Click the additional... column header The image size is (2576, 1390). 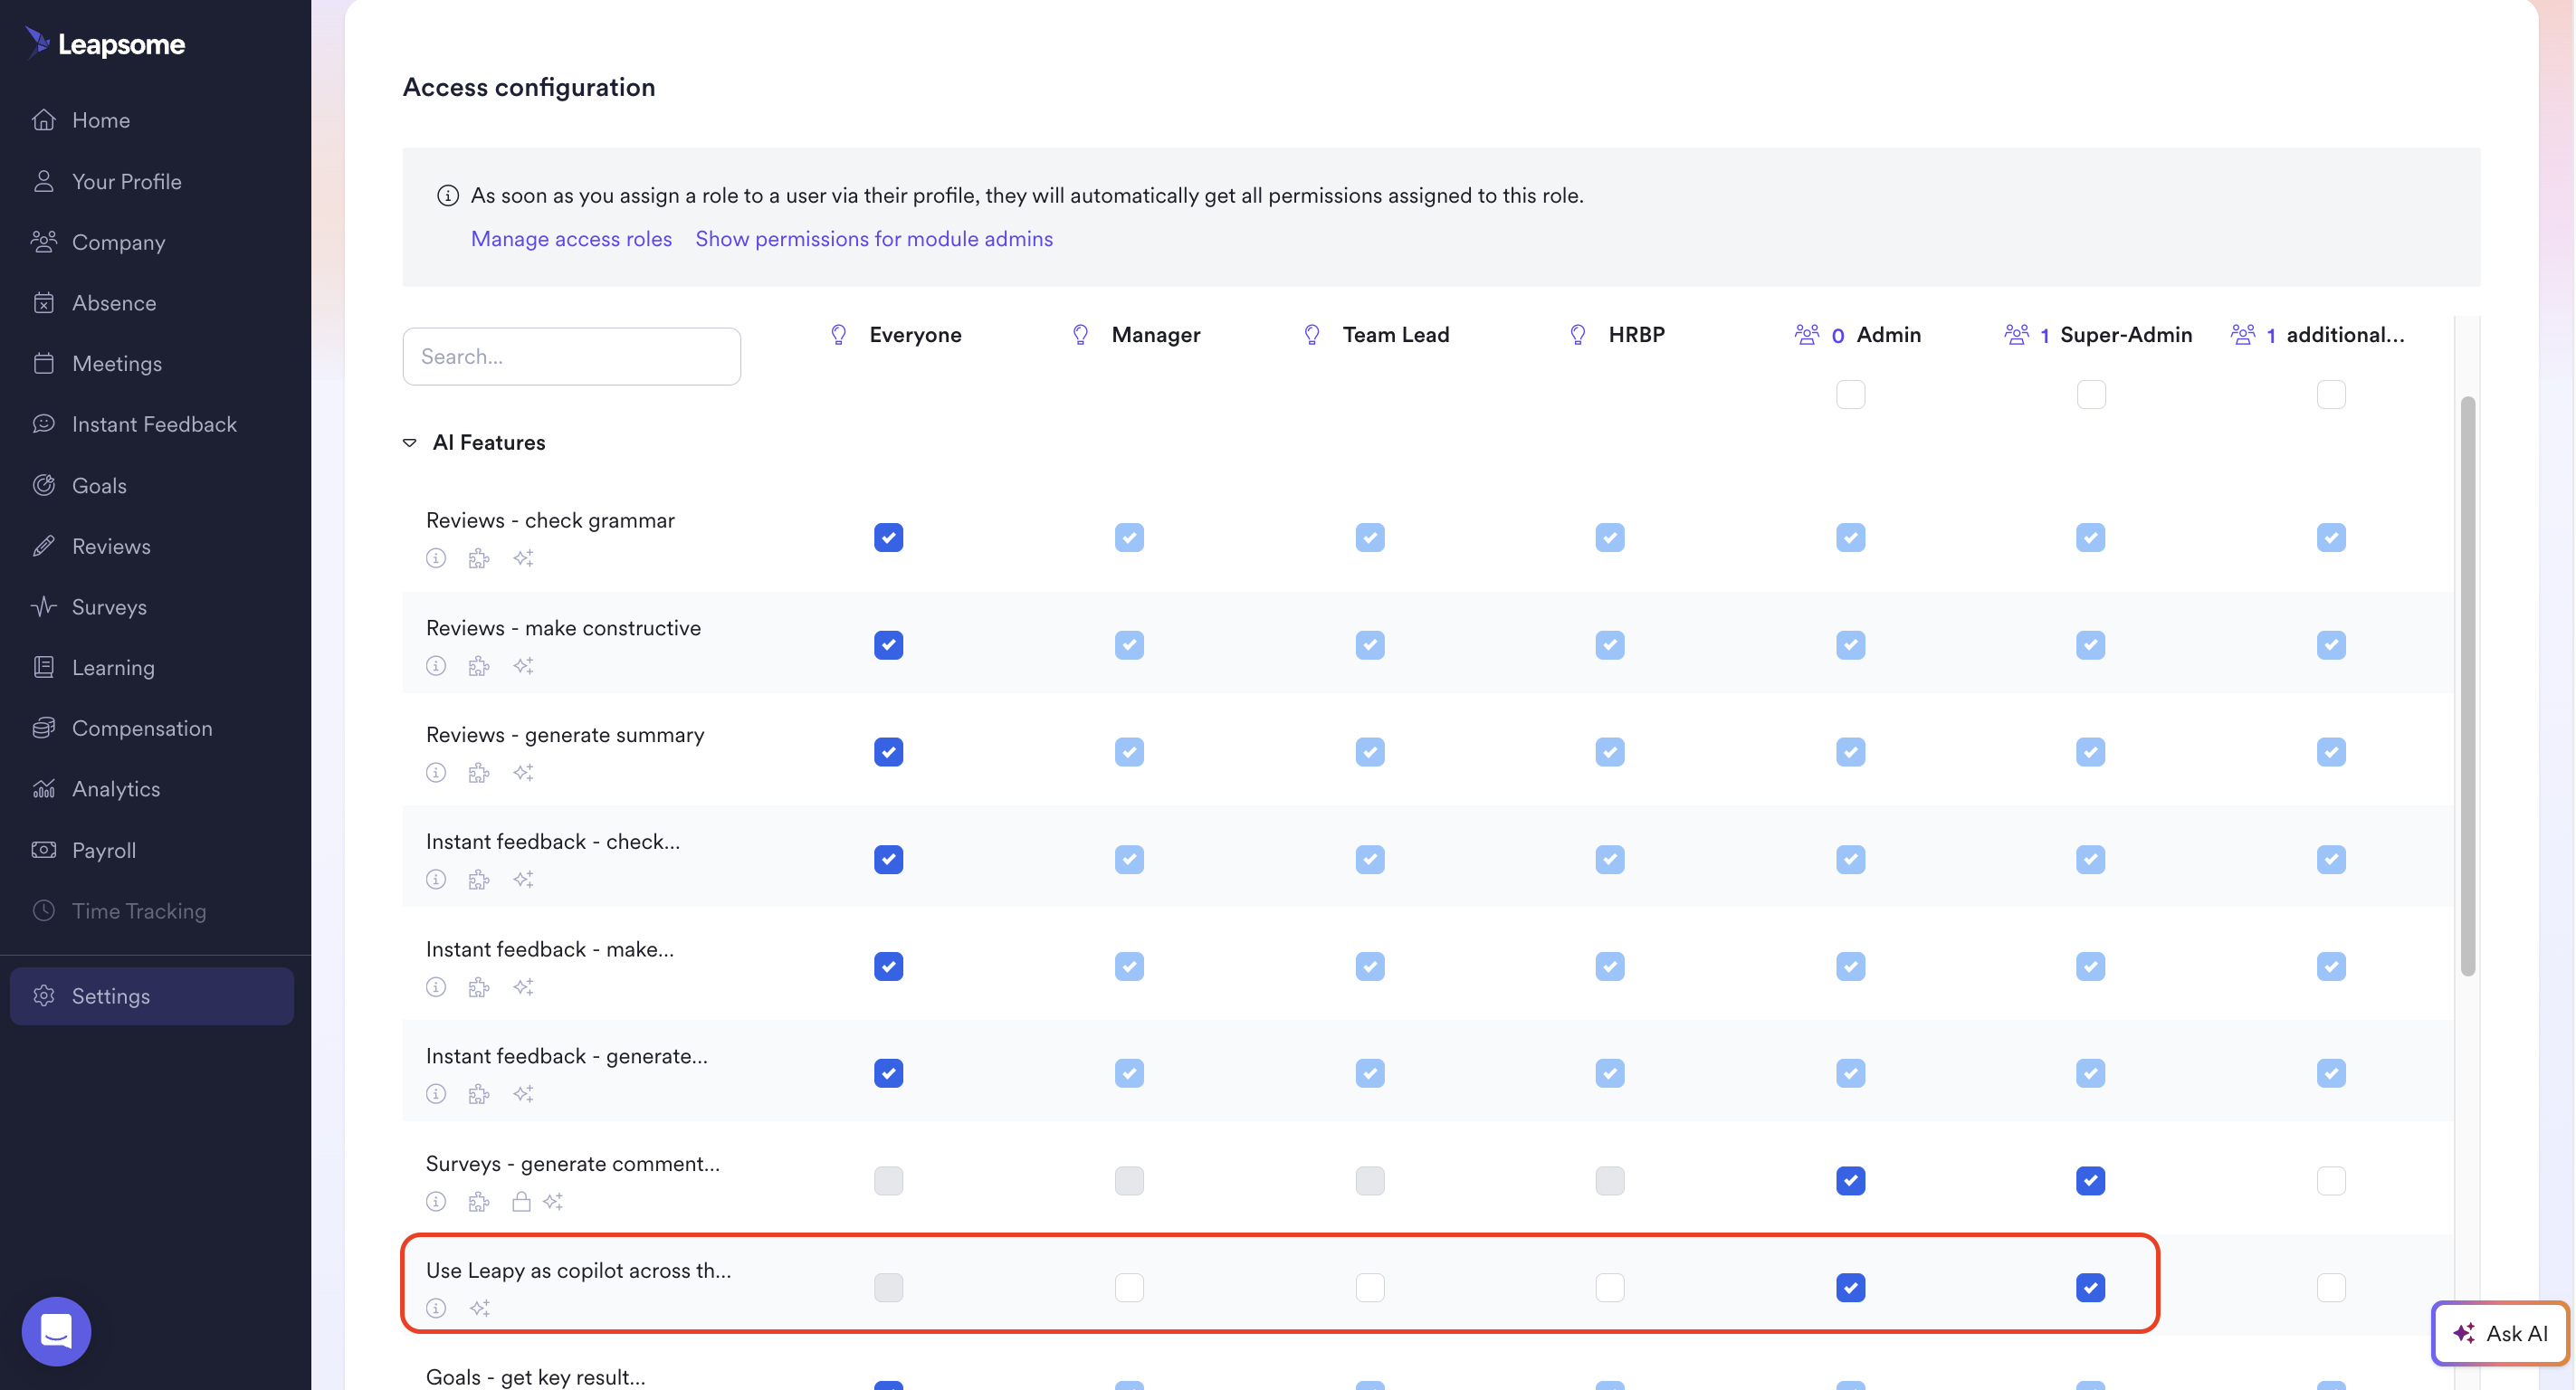click(x=2345, y=334)
